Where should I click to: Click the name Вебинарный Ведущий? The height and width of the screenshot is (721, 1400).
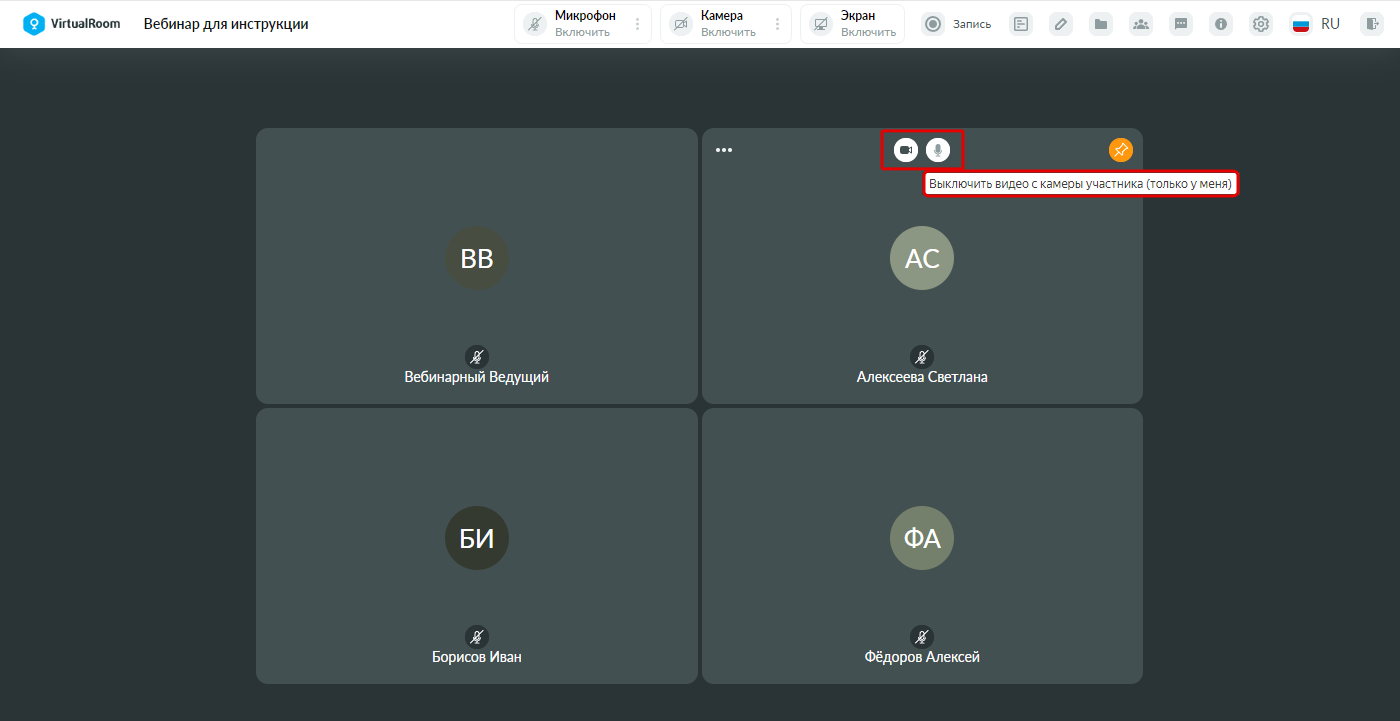[x=477, y=377]
